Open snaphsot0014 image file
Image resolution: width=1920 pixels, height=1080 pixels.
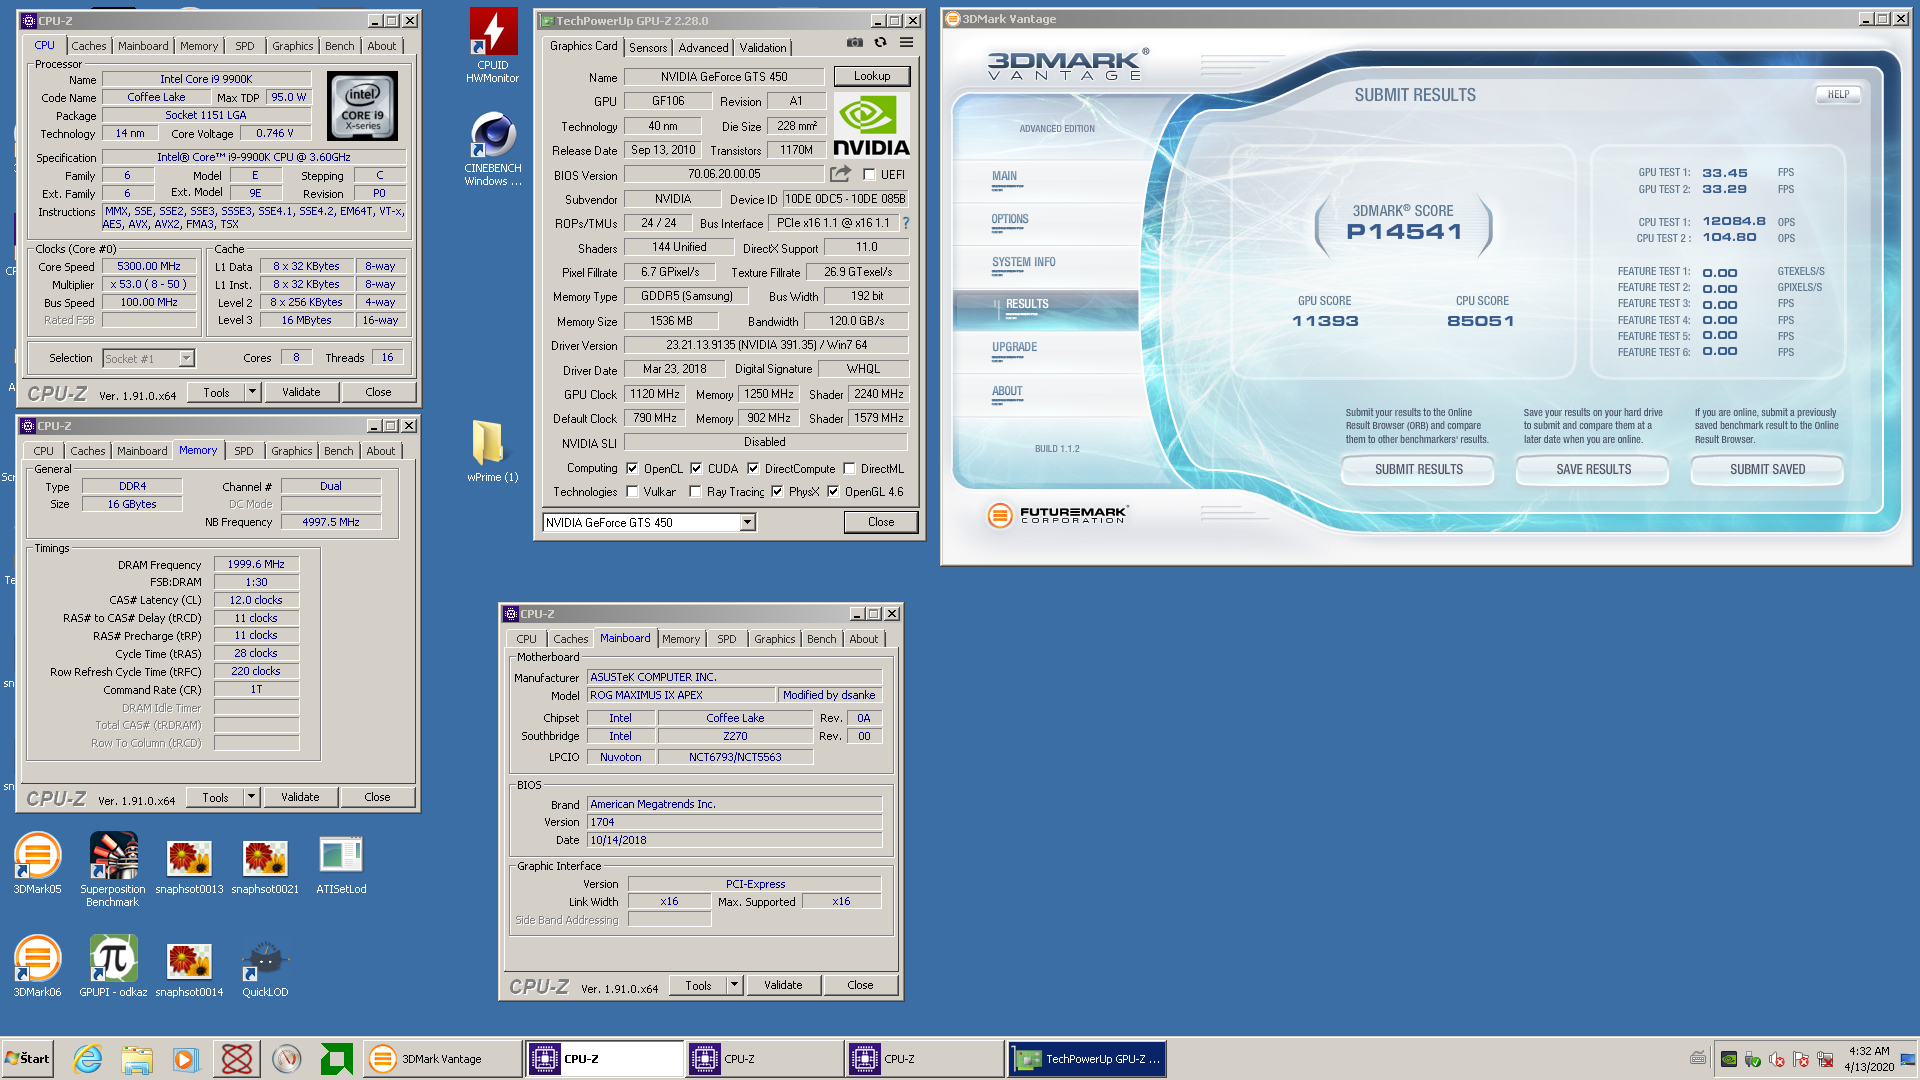(x=189, y=970)
